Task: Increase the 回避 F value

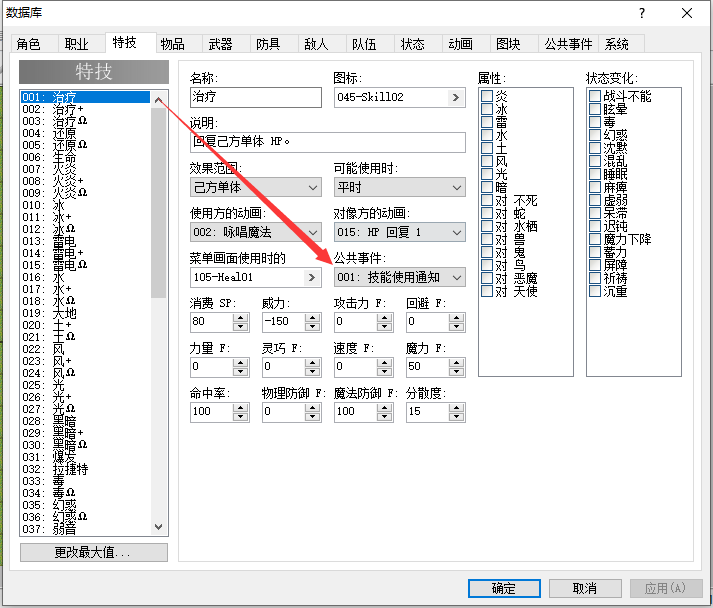Action: tap(457, 317)
